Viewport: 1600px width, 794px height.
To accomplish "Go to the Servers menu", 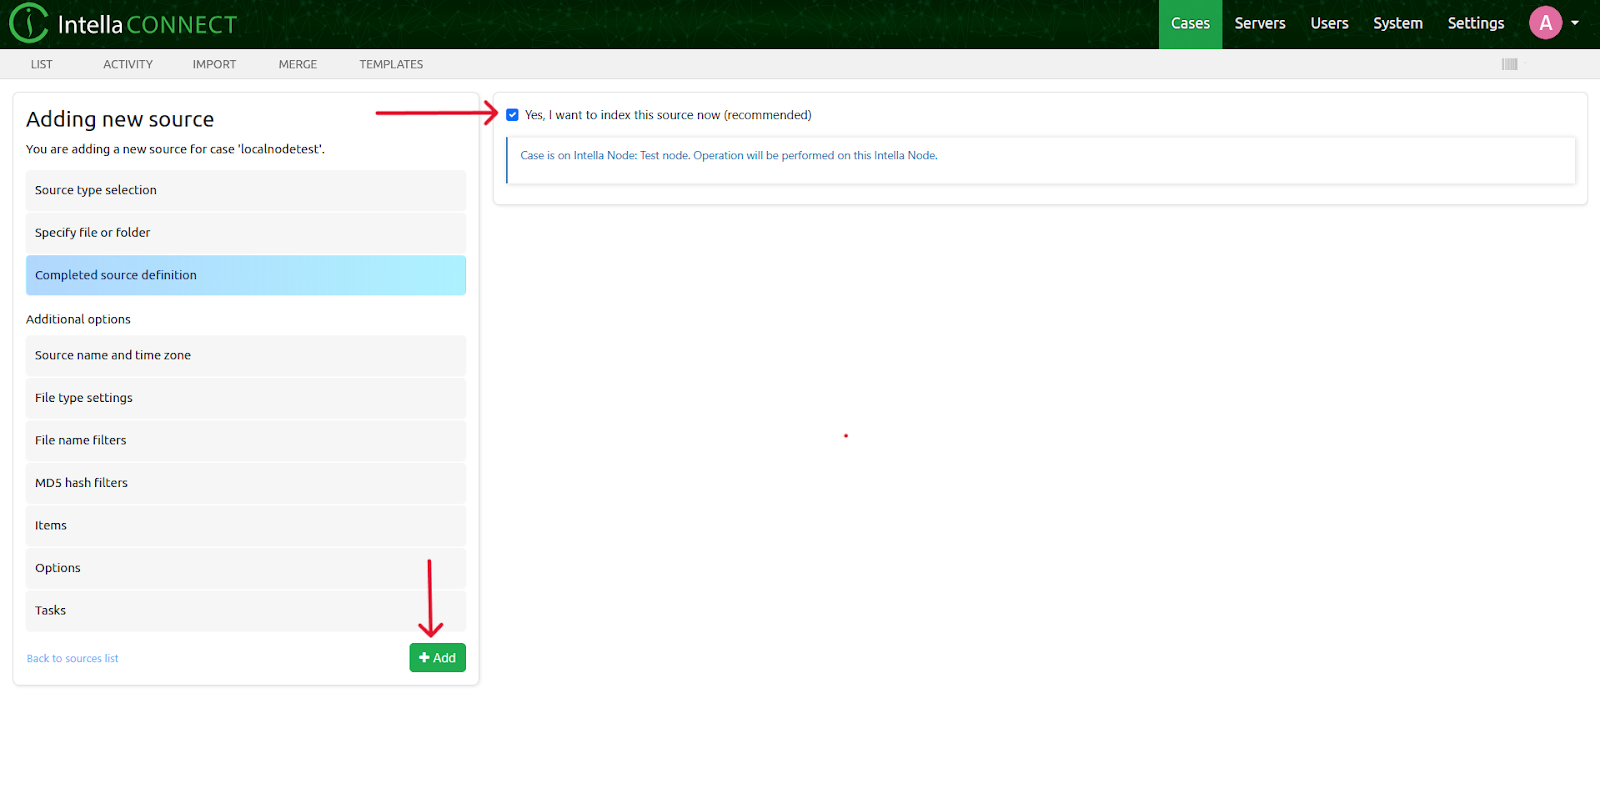I will tap(1259, 23).
